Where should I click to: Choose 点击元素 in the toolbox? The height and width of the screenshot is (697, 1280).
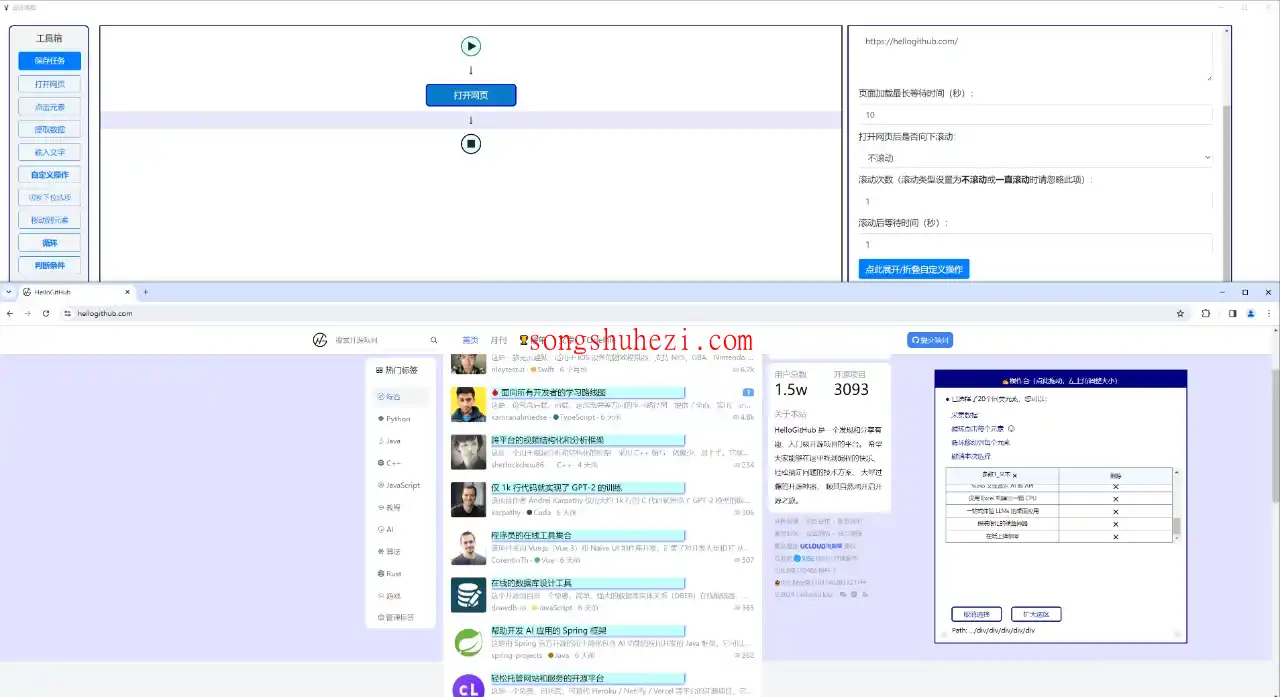point(49,107)
